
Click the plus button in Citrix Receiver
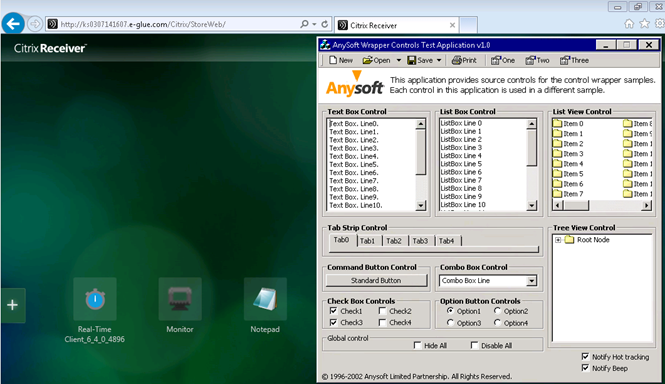13,305
